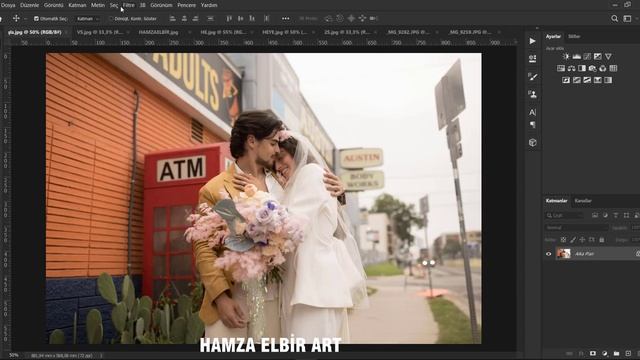Open the workspace switcher dropdown icon
640x360 pixels.
coord(627,18)
